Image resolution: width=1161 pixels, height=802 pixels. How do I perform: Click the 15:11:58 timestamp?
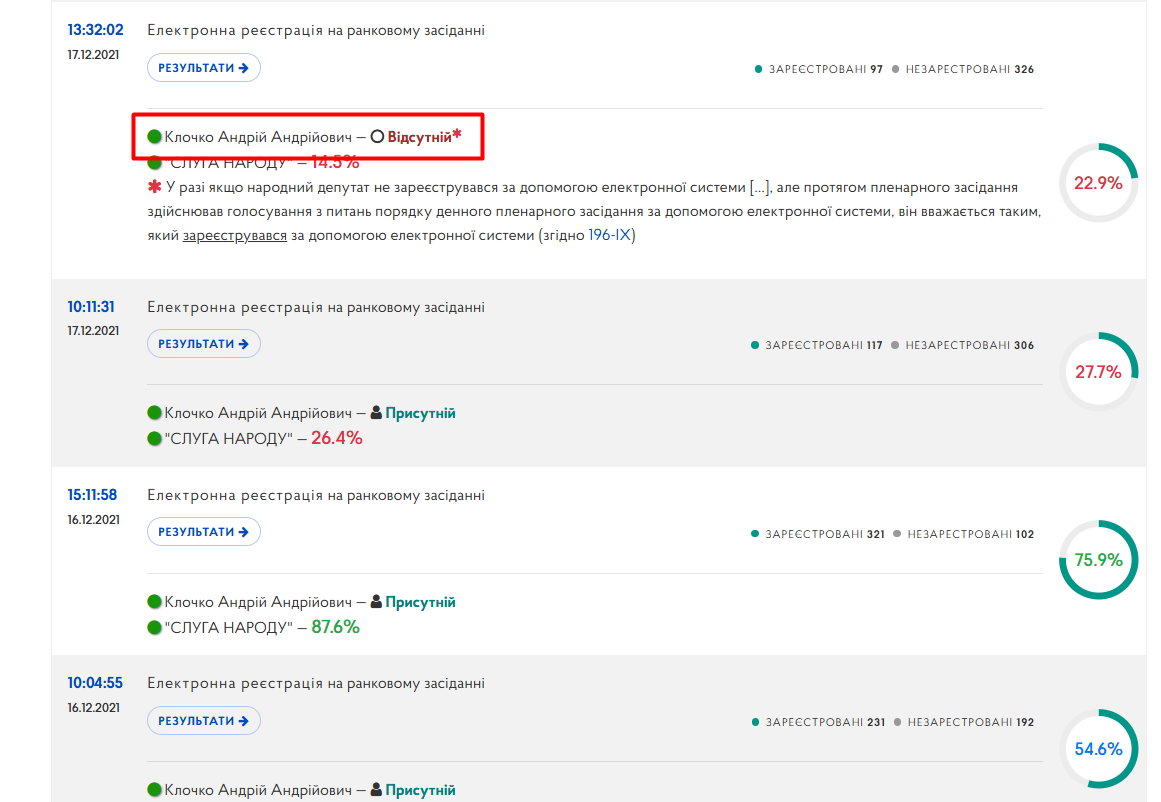pos(93,495)
